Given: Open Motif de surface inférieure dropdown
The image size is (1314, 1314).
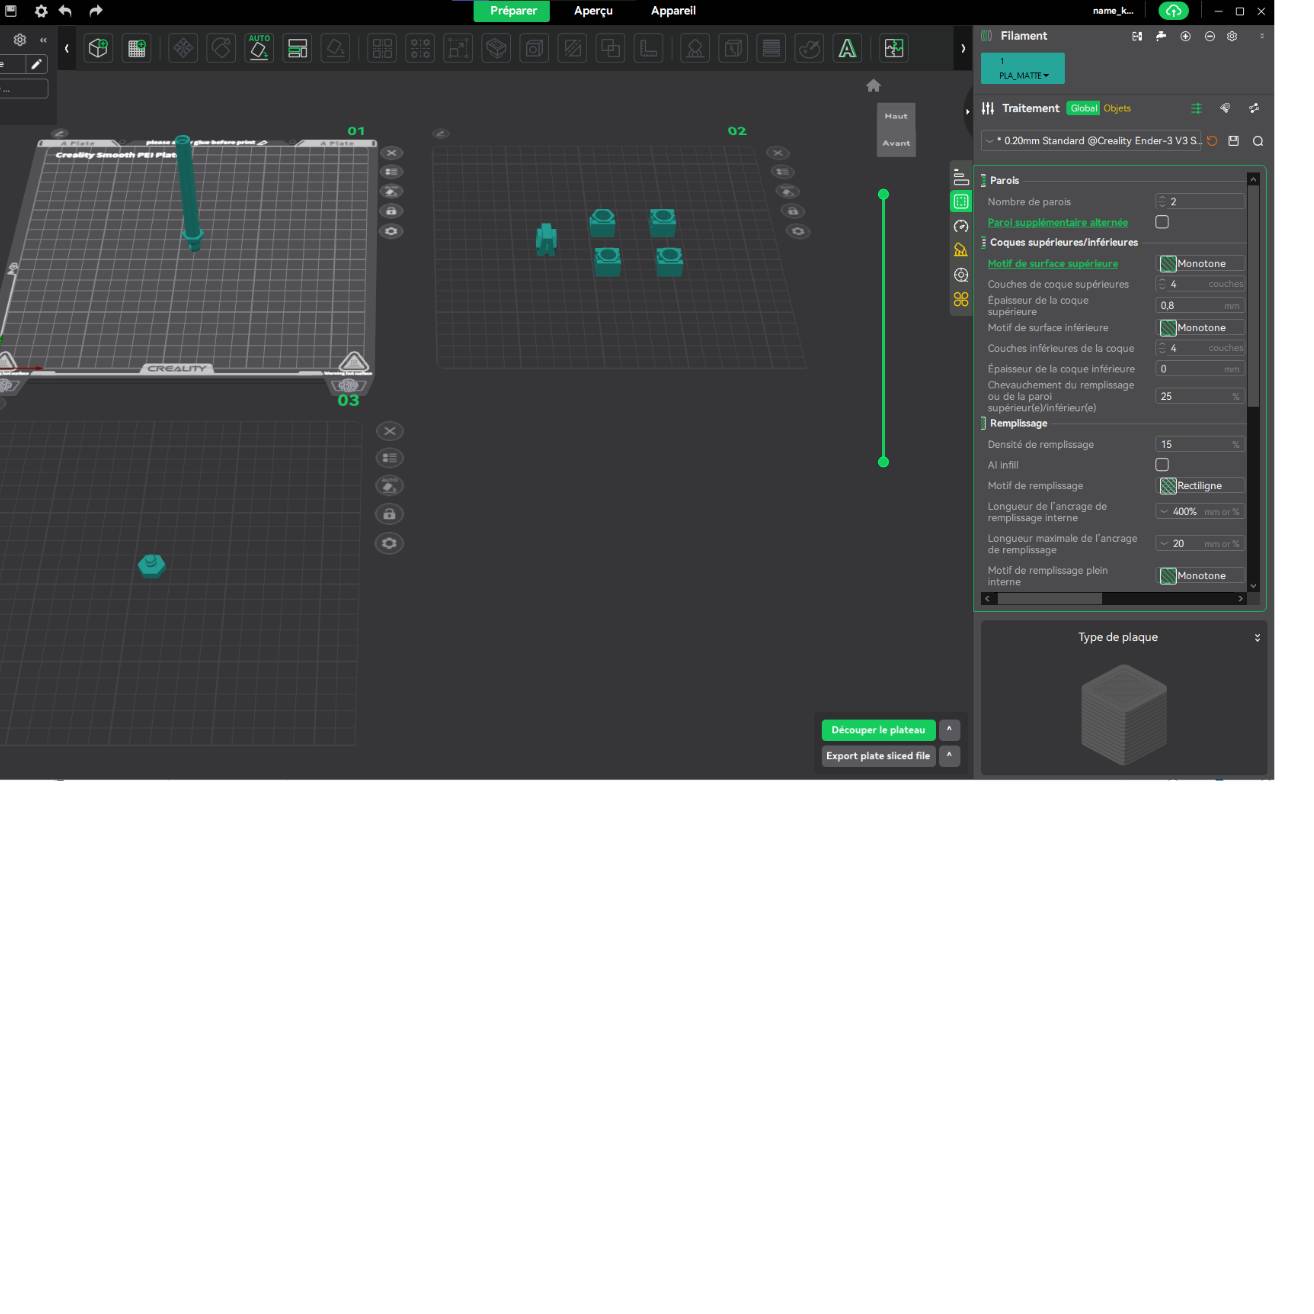Looking at the screenshot, I should point(1201,328).
